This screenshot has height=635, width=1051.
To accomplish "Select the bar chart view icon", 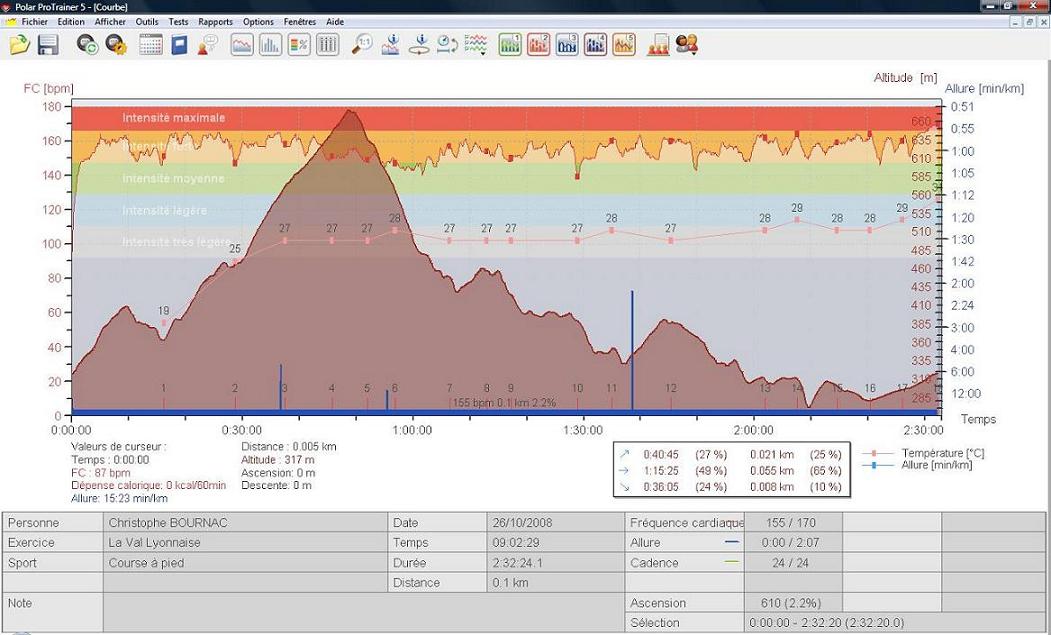I will pyautogui.click(x=271, y=45).
